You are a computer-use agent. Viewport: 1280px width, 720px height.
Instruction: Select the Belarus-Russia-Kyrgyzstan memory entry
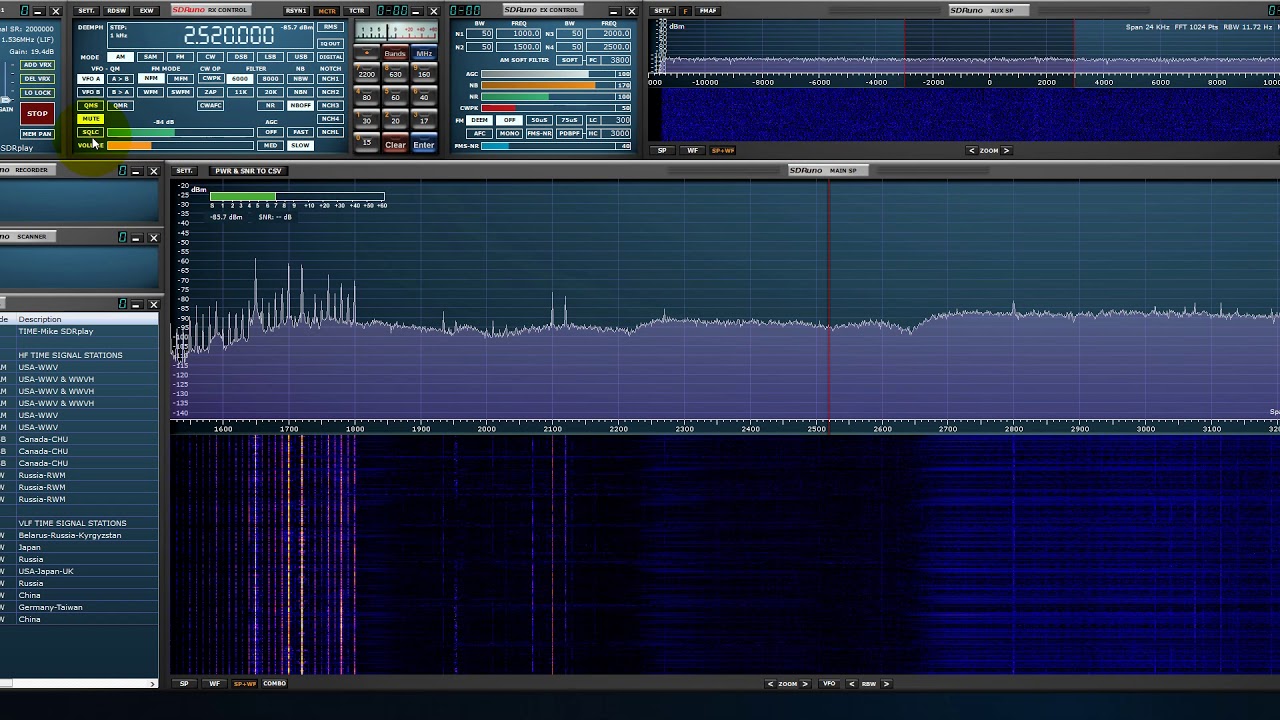[79, 535]
